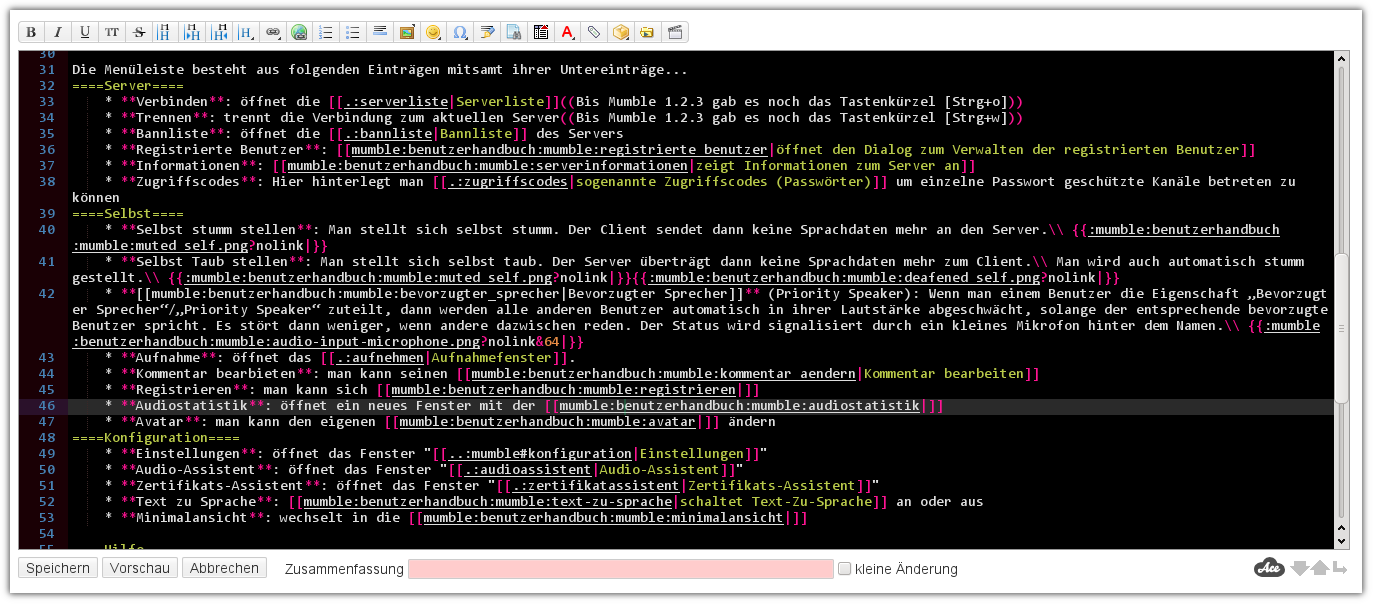Click the word Zugriffscodes in bold on line 38
1374x605 pixels.
tap(188, 182)
